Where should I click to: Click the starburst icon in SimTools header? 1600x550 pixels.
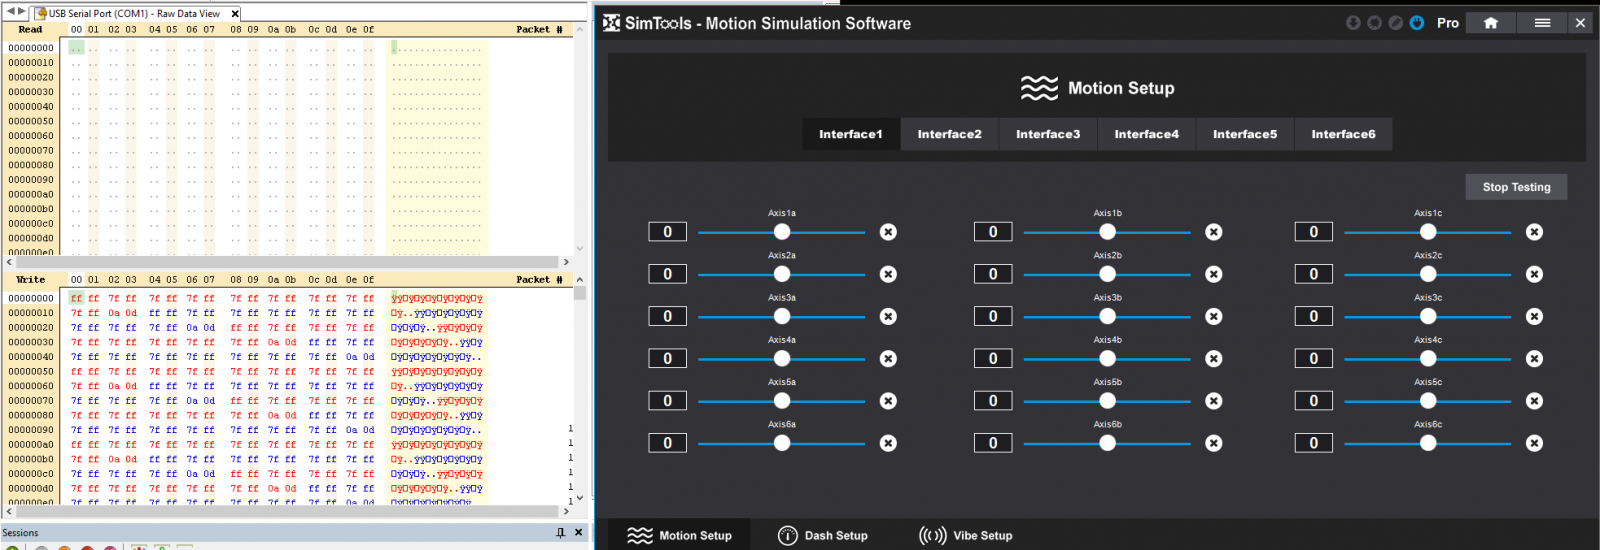click(1374, 22)
